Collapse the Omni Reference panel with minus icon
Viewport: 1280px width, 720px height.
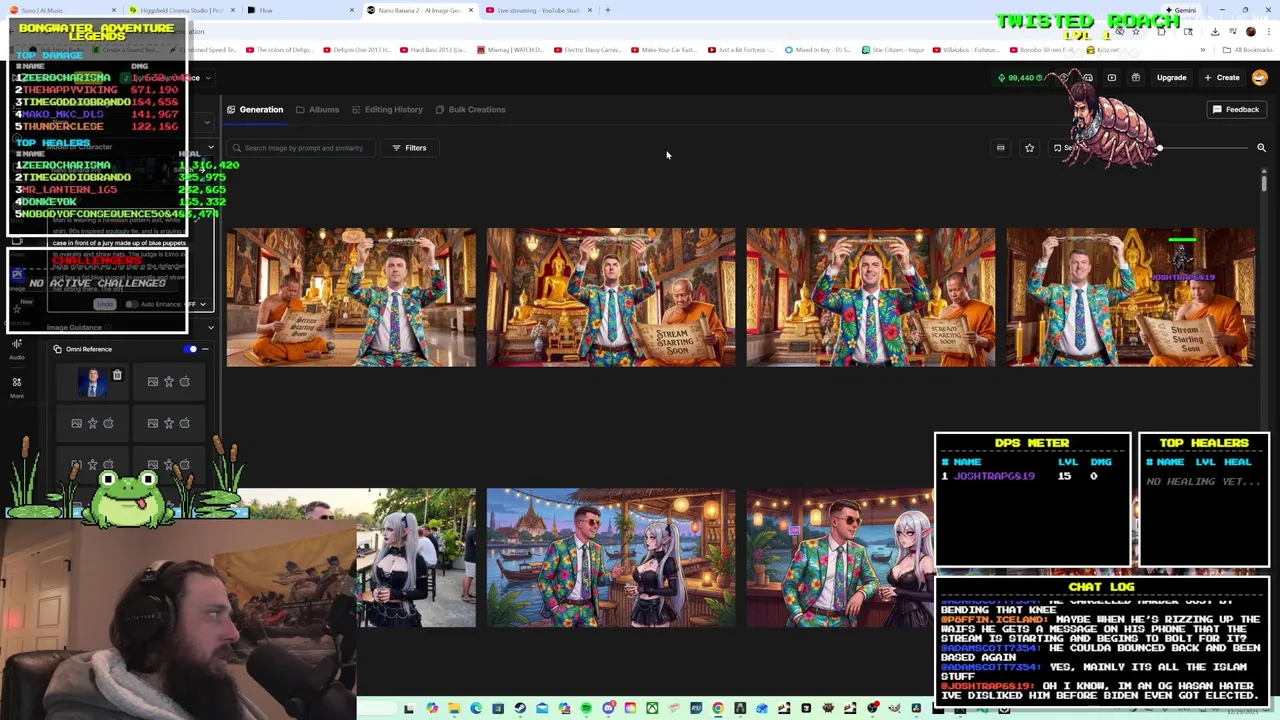click(x=205, y=349)
